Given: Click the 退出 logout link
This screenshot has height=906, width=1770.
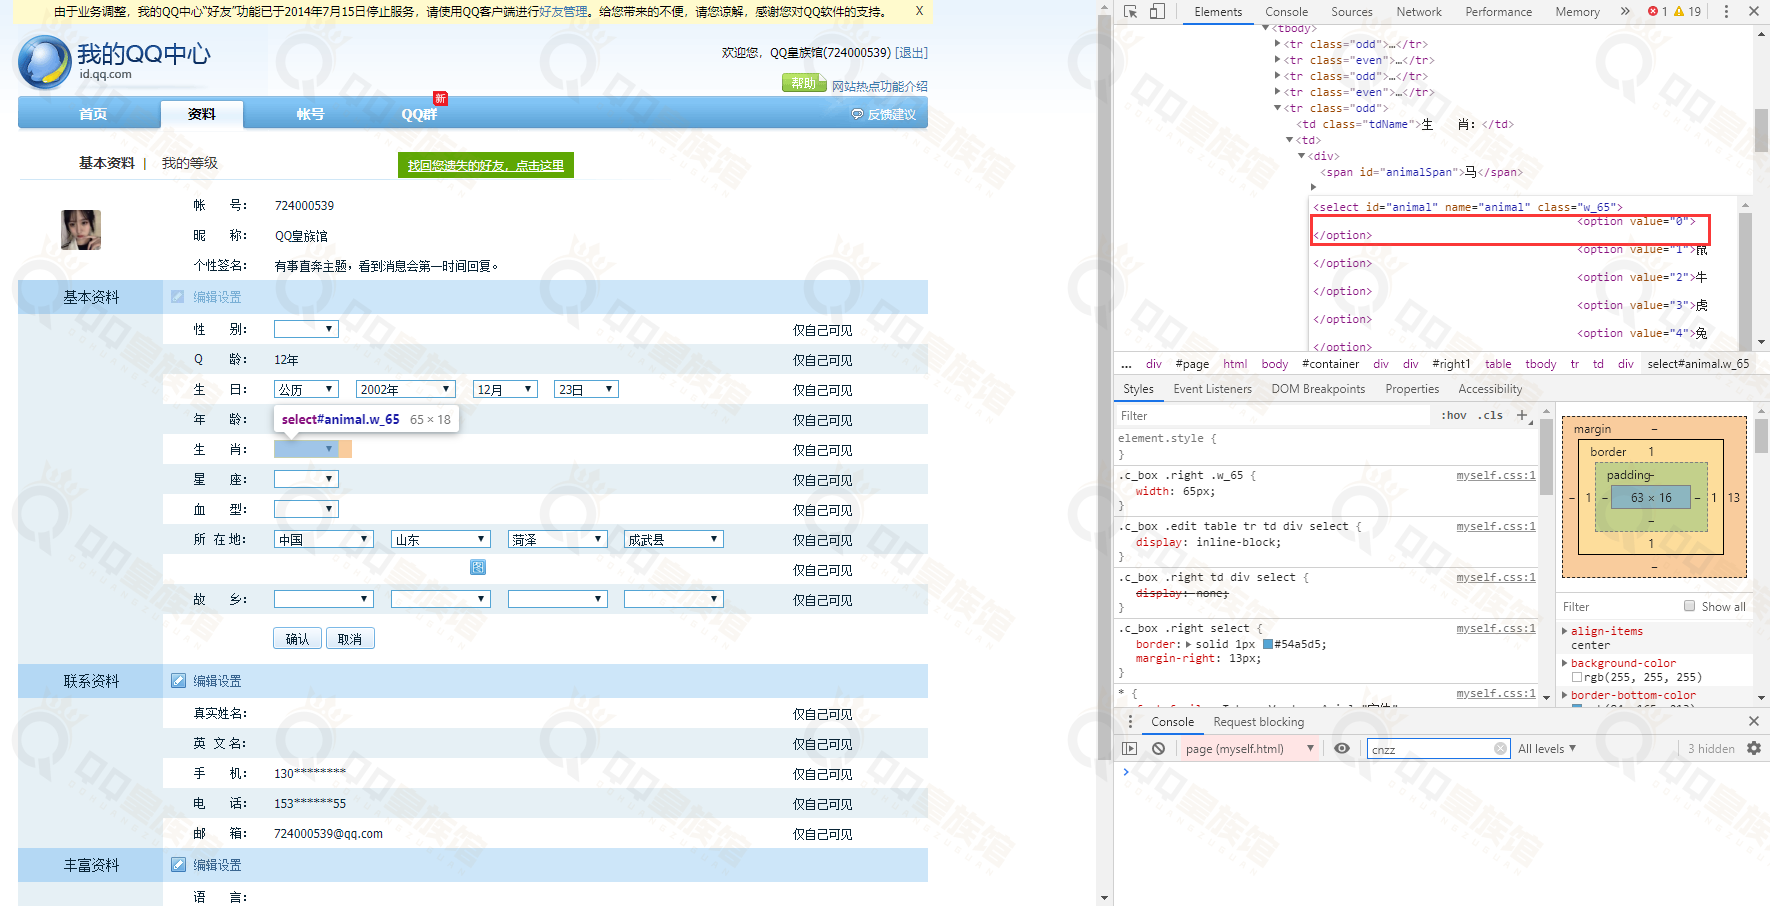Looking at the screenshot, I should pyautogui.click(x=911, y=53).
